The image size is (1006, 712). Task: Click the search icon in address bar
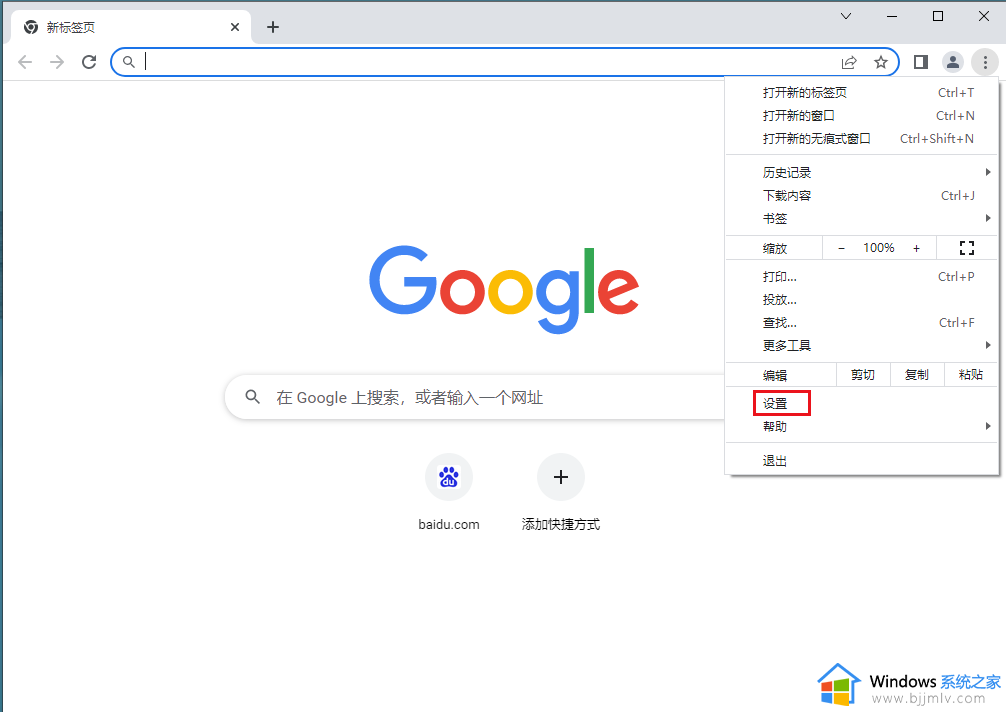coord(129,62)
